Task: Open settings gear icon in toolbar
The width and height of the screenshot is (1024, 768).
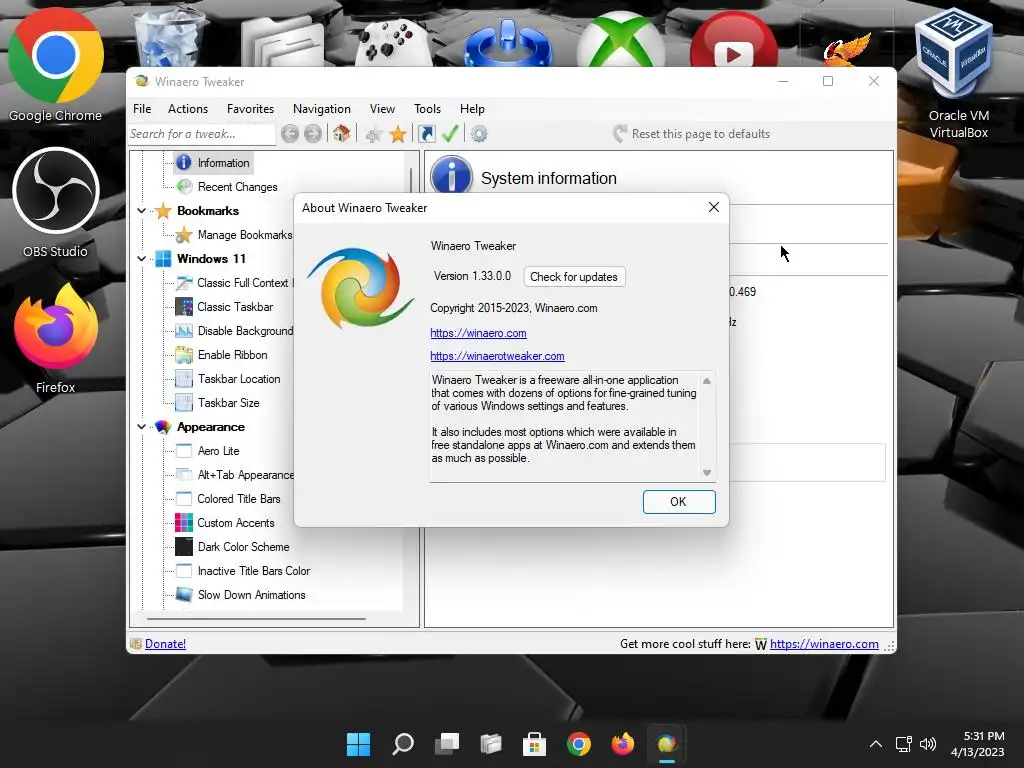Action: coord(479,134)
